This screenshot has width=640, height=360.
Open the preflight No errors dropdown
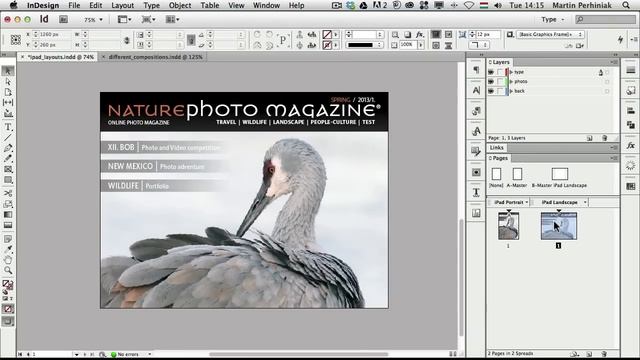click(x=149, y=354)
